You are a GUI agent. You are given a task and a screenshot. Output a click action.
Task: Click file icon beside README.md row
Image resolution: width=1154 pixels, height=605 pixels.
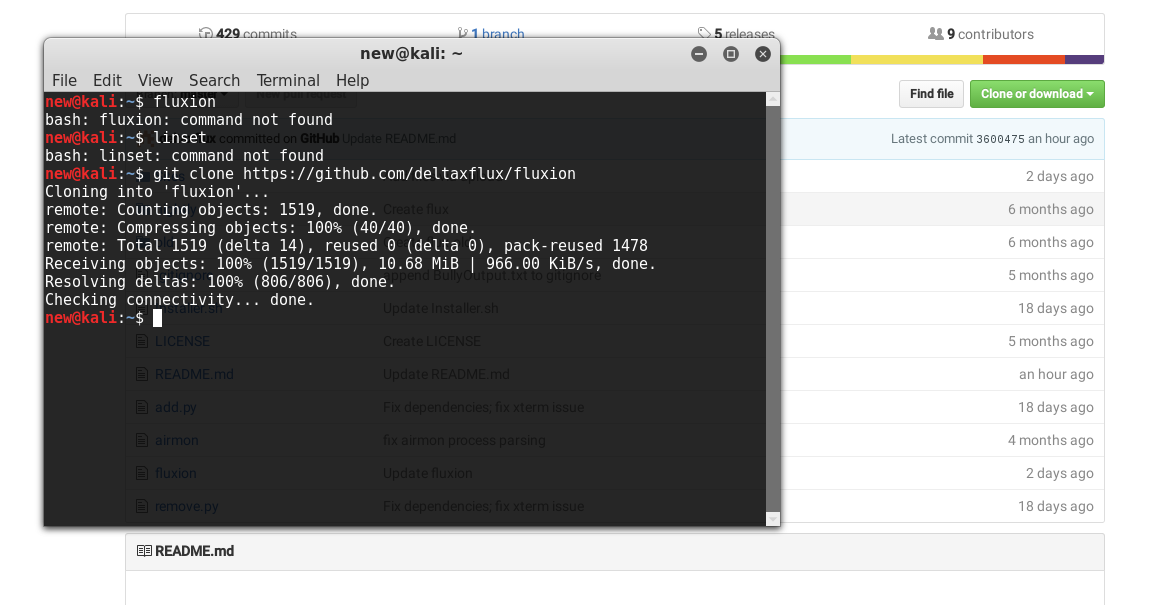142,375
